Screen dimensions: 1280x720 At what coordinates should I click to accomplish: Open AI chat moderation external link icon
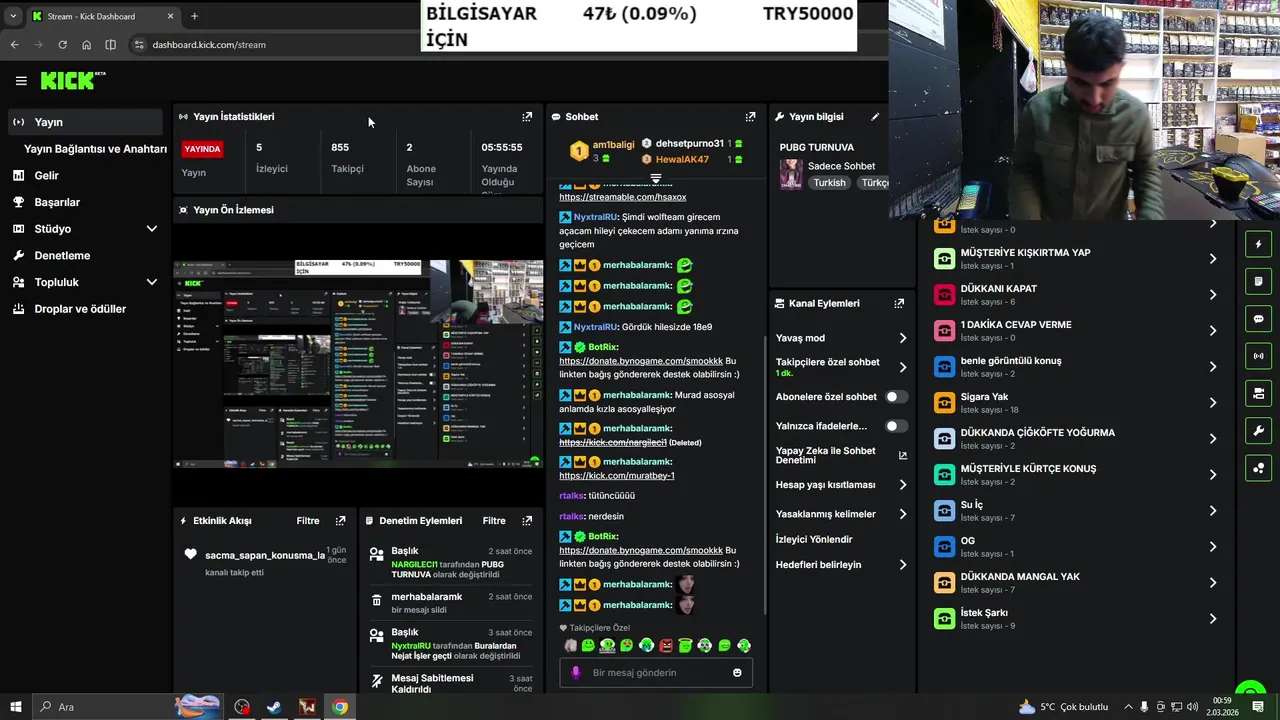pyautogui.click(x=903, y=455)
